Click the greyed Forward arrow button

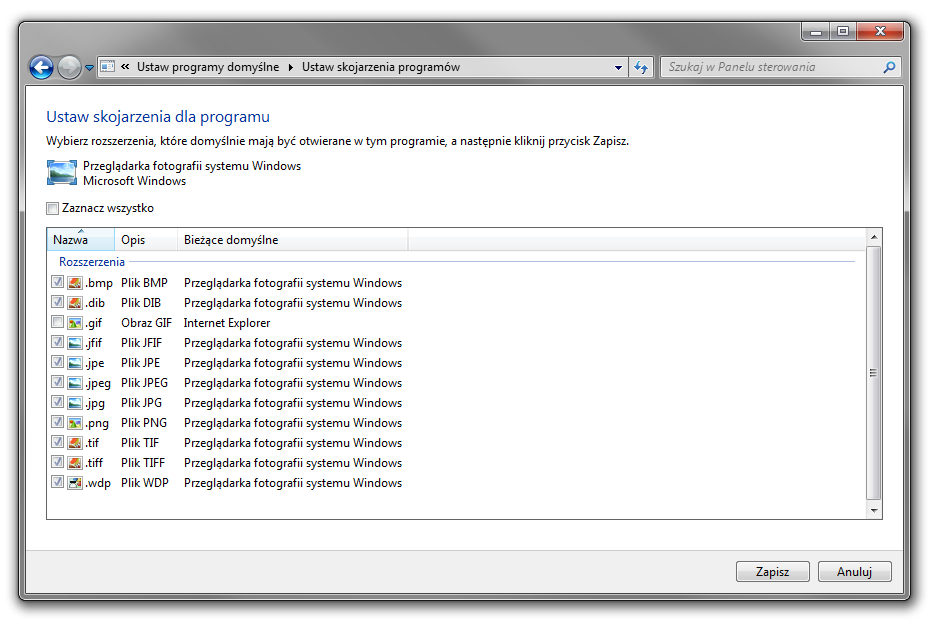pyautogui.click(x=69, y=67)
